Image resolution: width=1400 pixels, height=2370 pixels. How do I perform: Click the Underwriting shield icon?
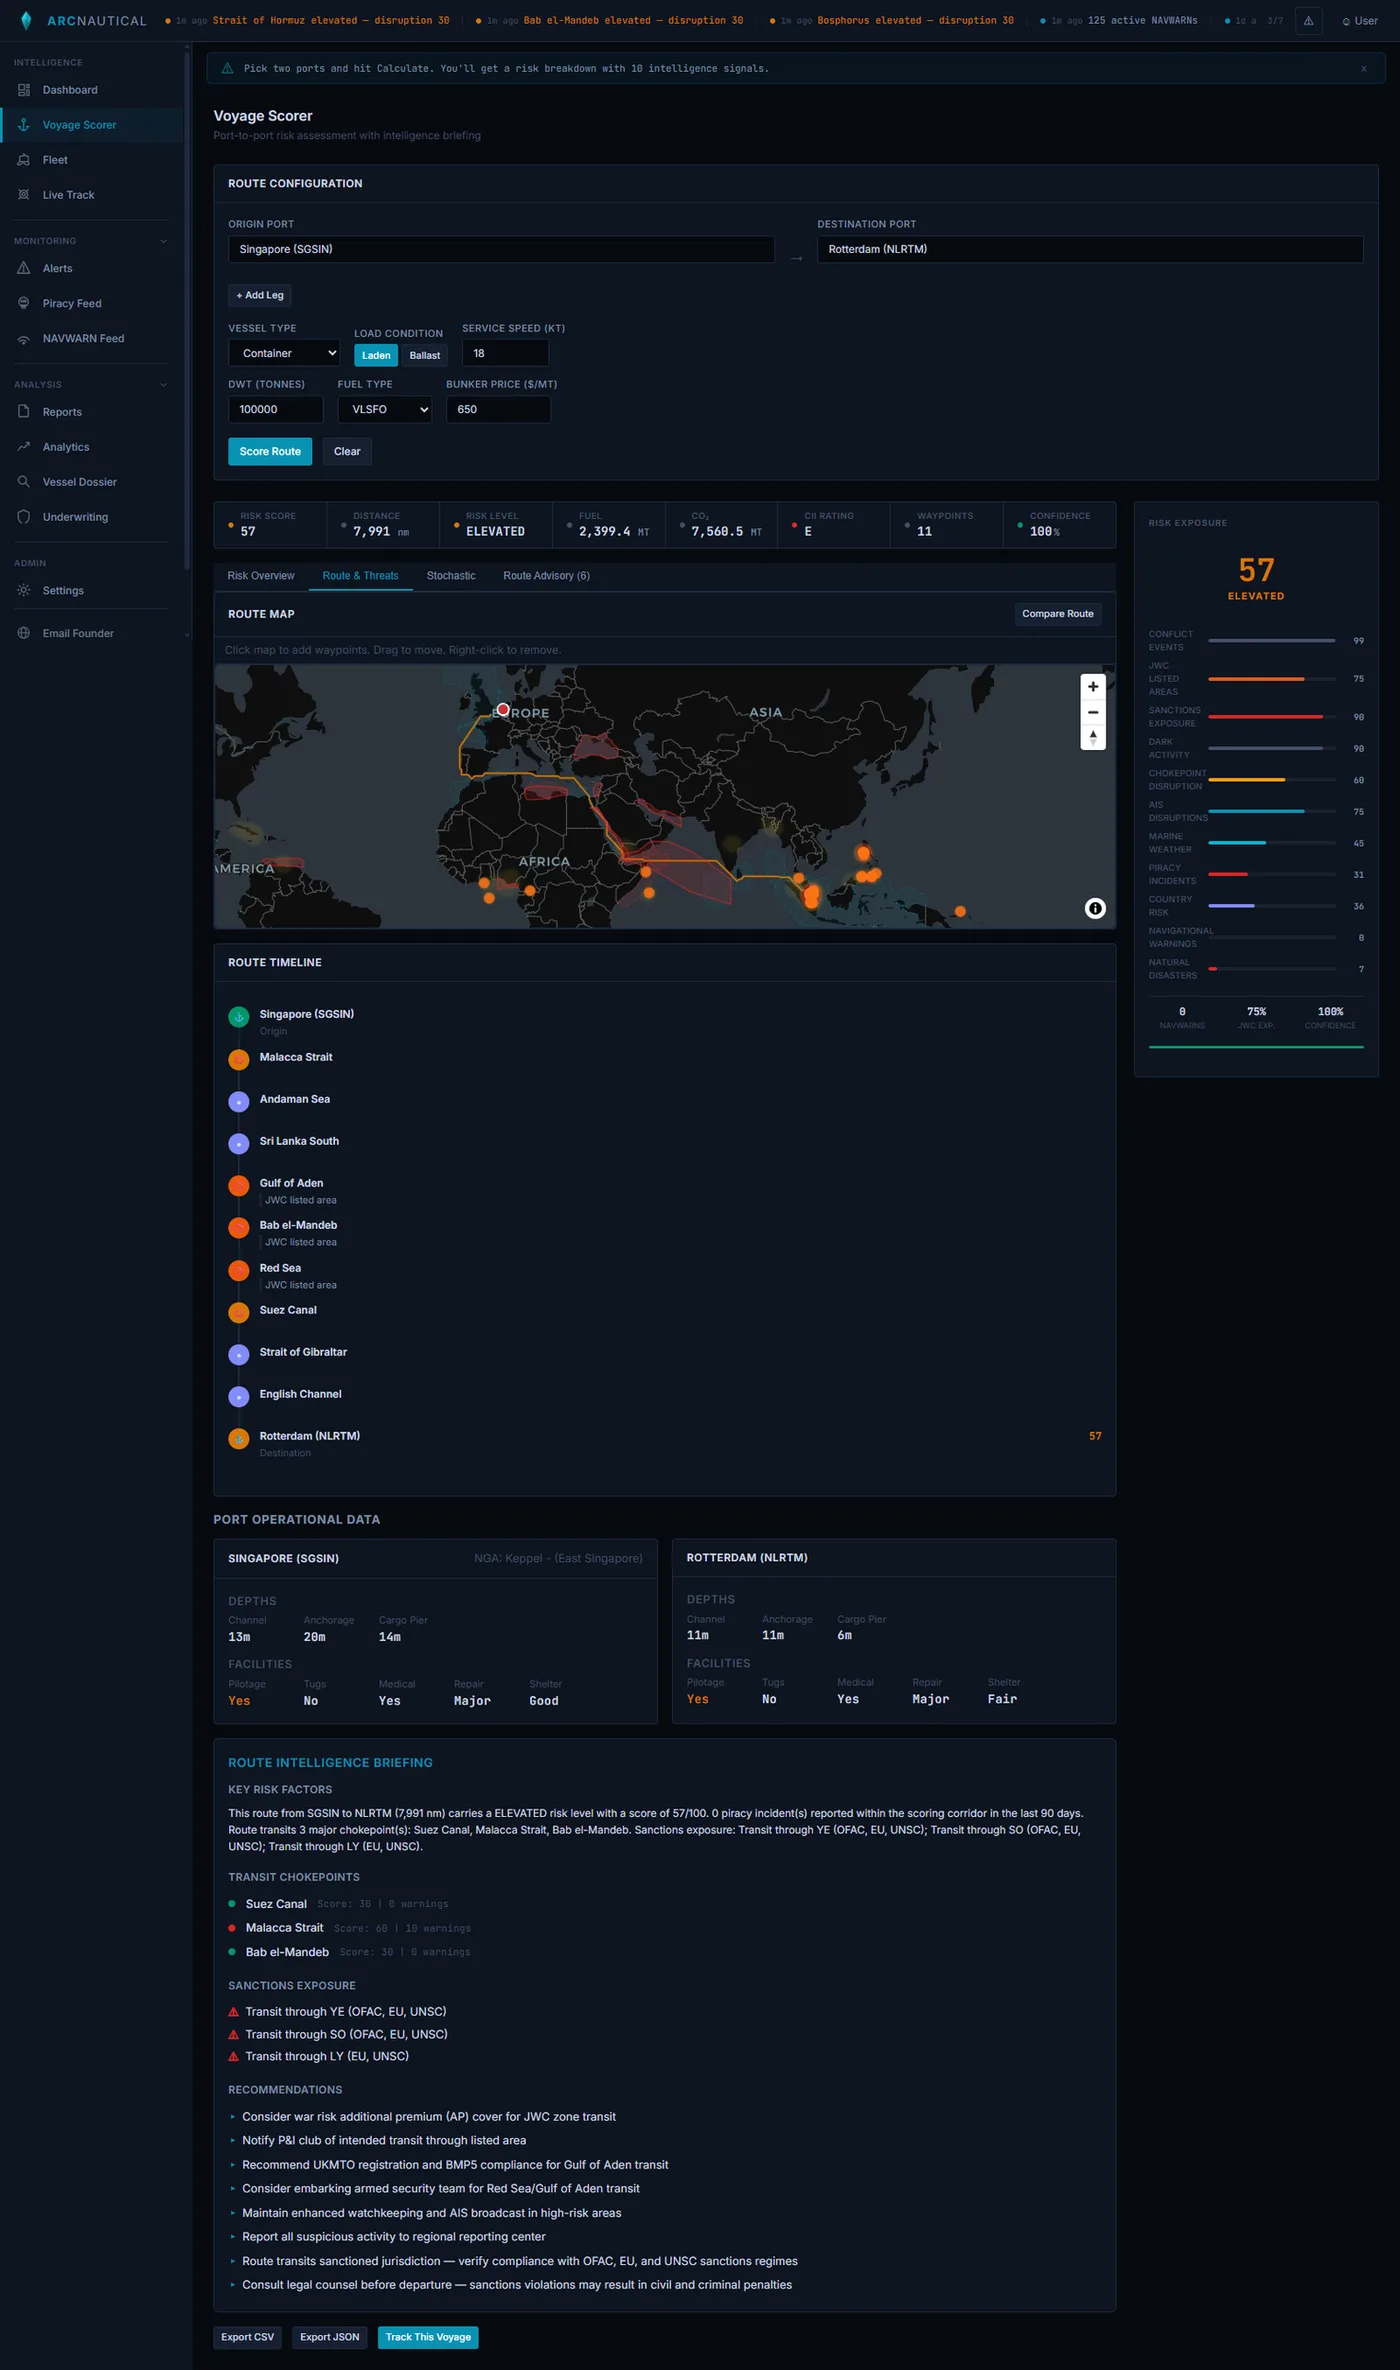24,517
